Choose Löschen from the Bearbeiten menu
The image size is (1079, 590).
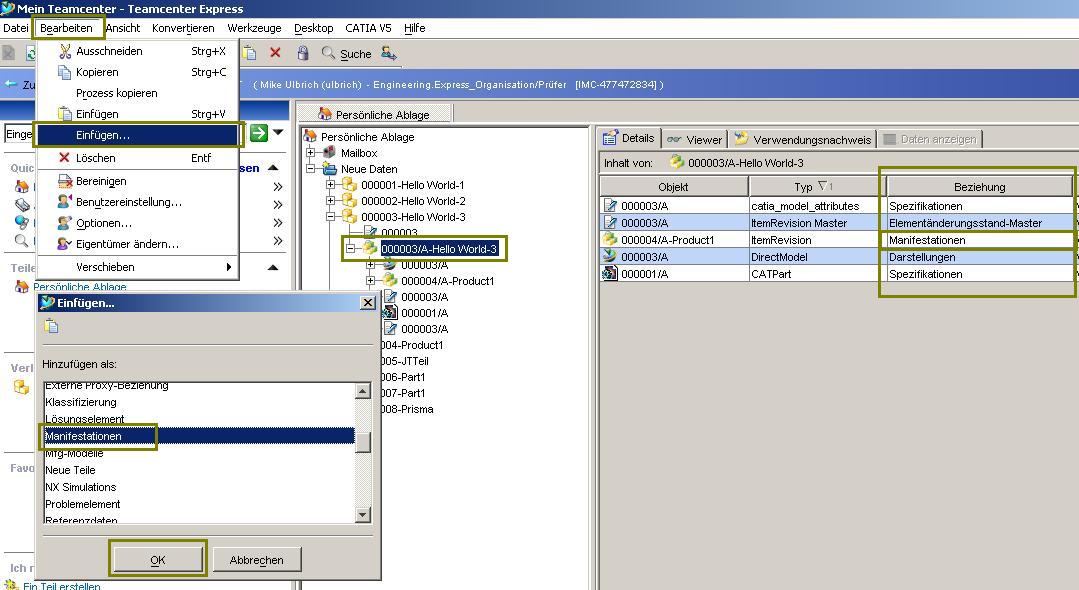click(138, 158)
